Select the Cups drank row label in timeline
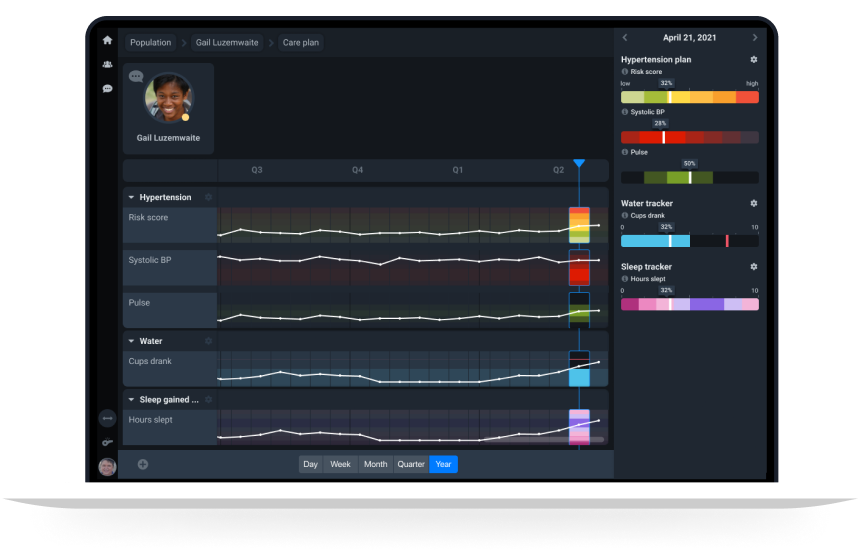 pos(150,361)
